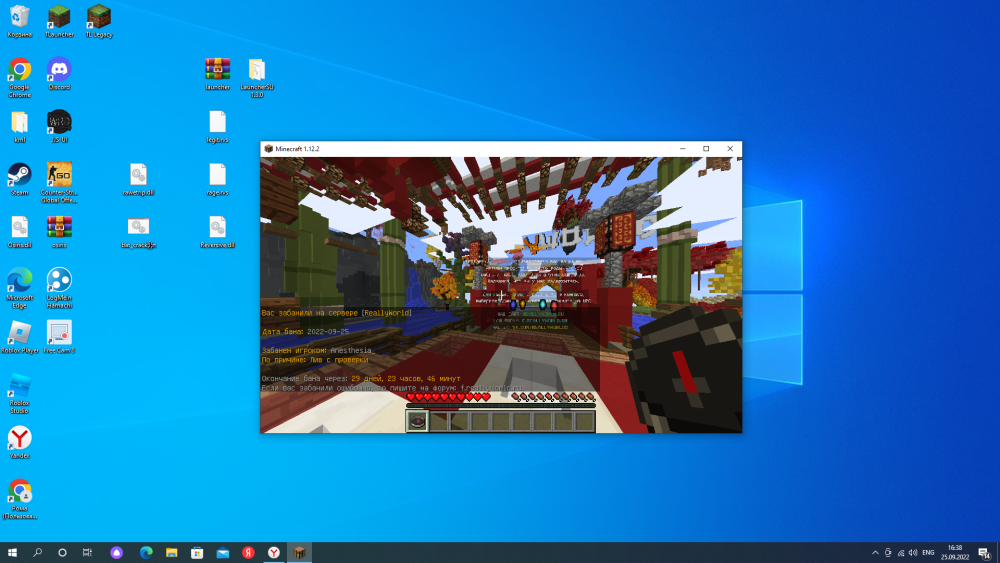Select the kml folder on desktop
Viewport: 1000px width, 563px height.
20,126
